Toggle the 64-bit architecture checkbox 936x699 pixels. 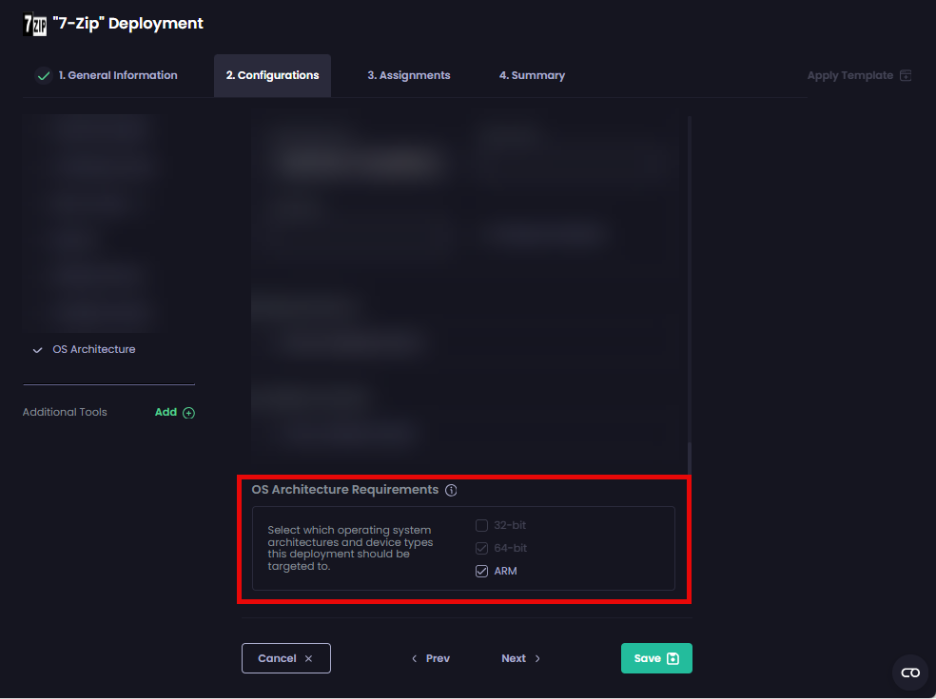pyautogui.click(x=482, y=548)
